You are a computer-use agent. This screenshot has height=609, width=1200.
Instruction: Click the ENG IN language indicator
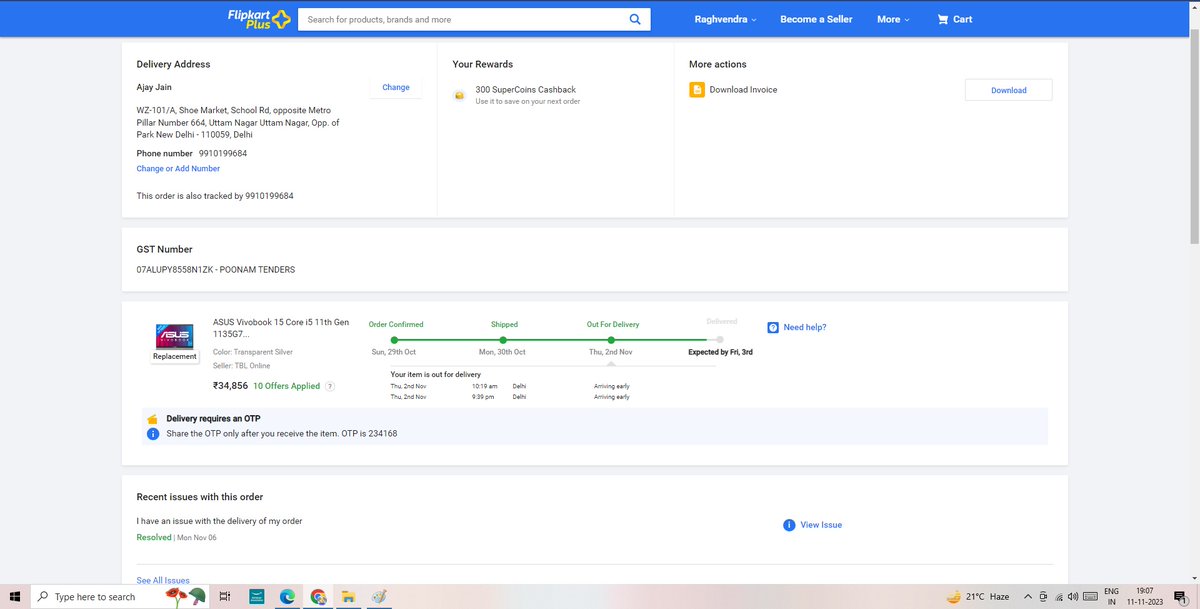[1111, 597]
